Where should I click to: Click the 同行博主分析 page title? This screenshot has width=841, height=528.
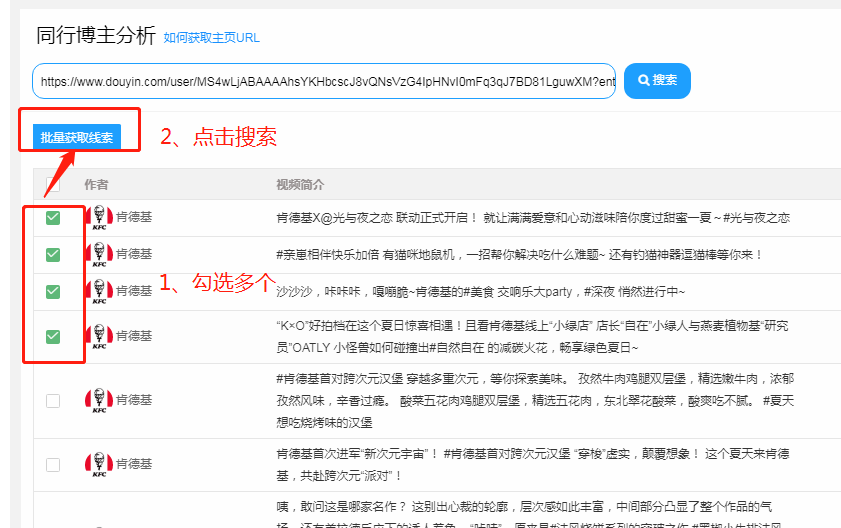pos(96,35)
